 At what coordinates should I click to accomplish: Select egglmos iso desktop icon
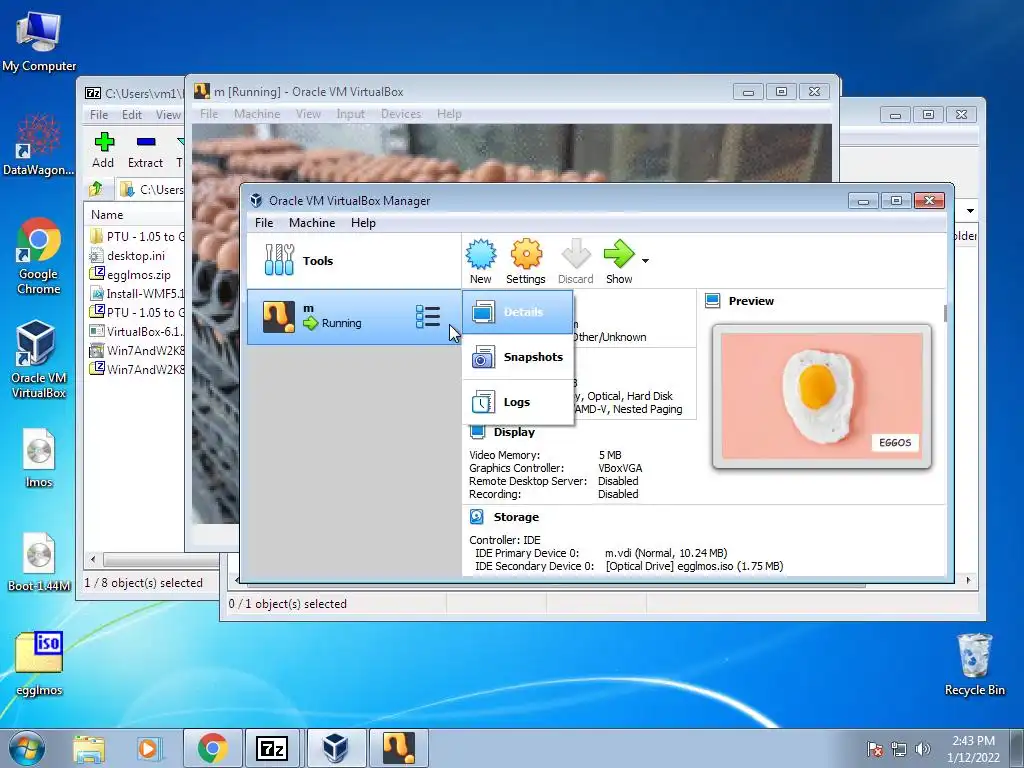coord(39,664)
